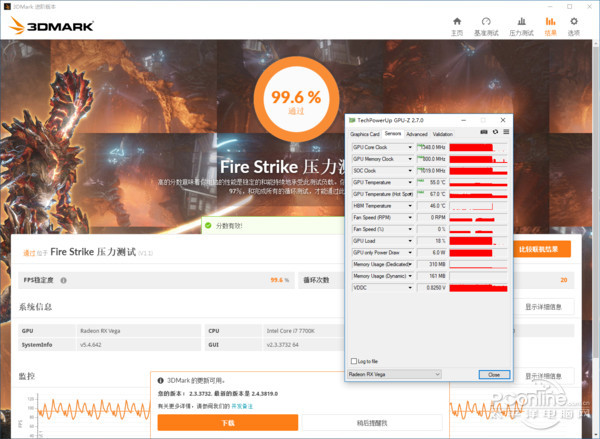
Task: Open the Benchmarks (基准测试) gauge icon
Action: coord(486,21)
